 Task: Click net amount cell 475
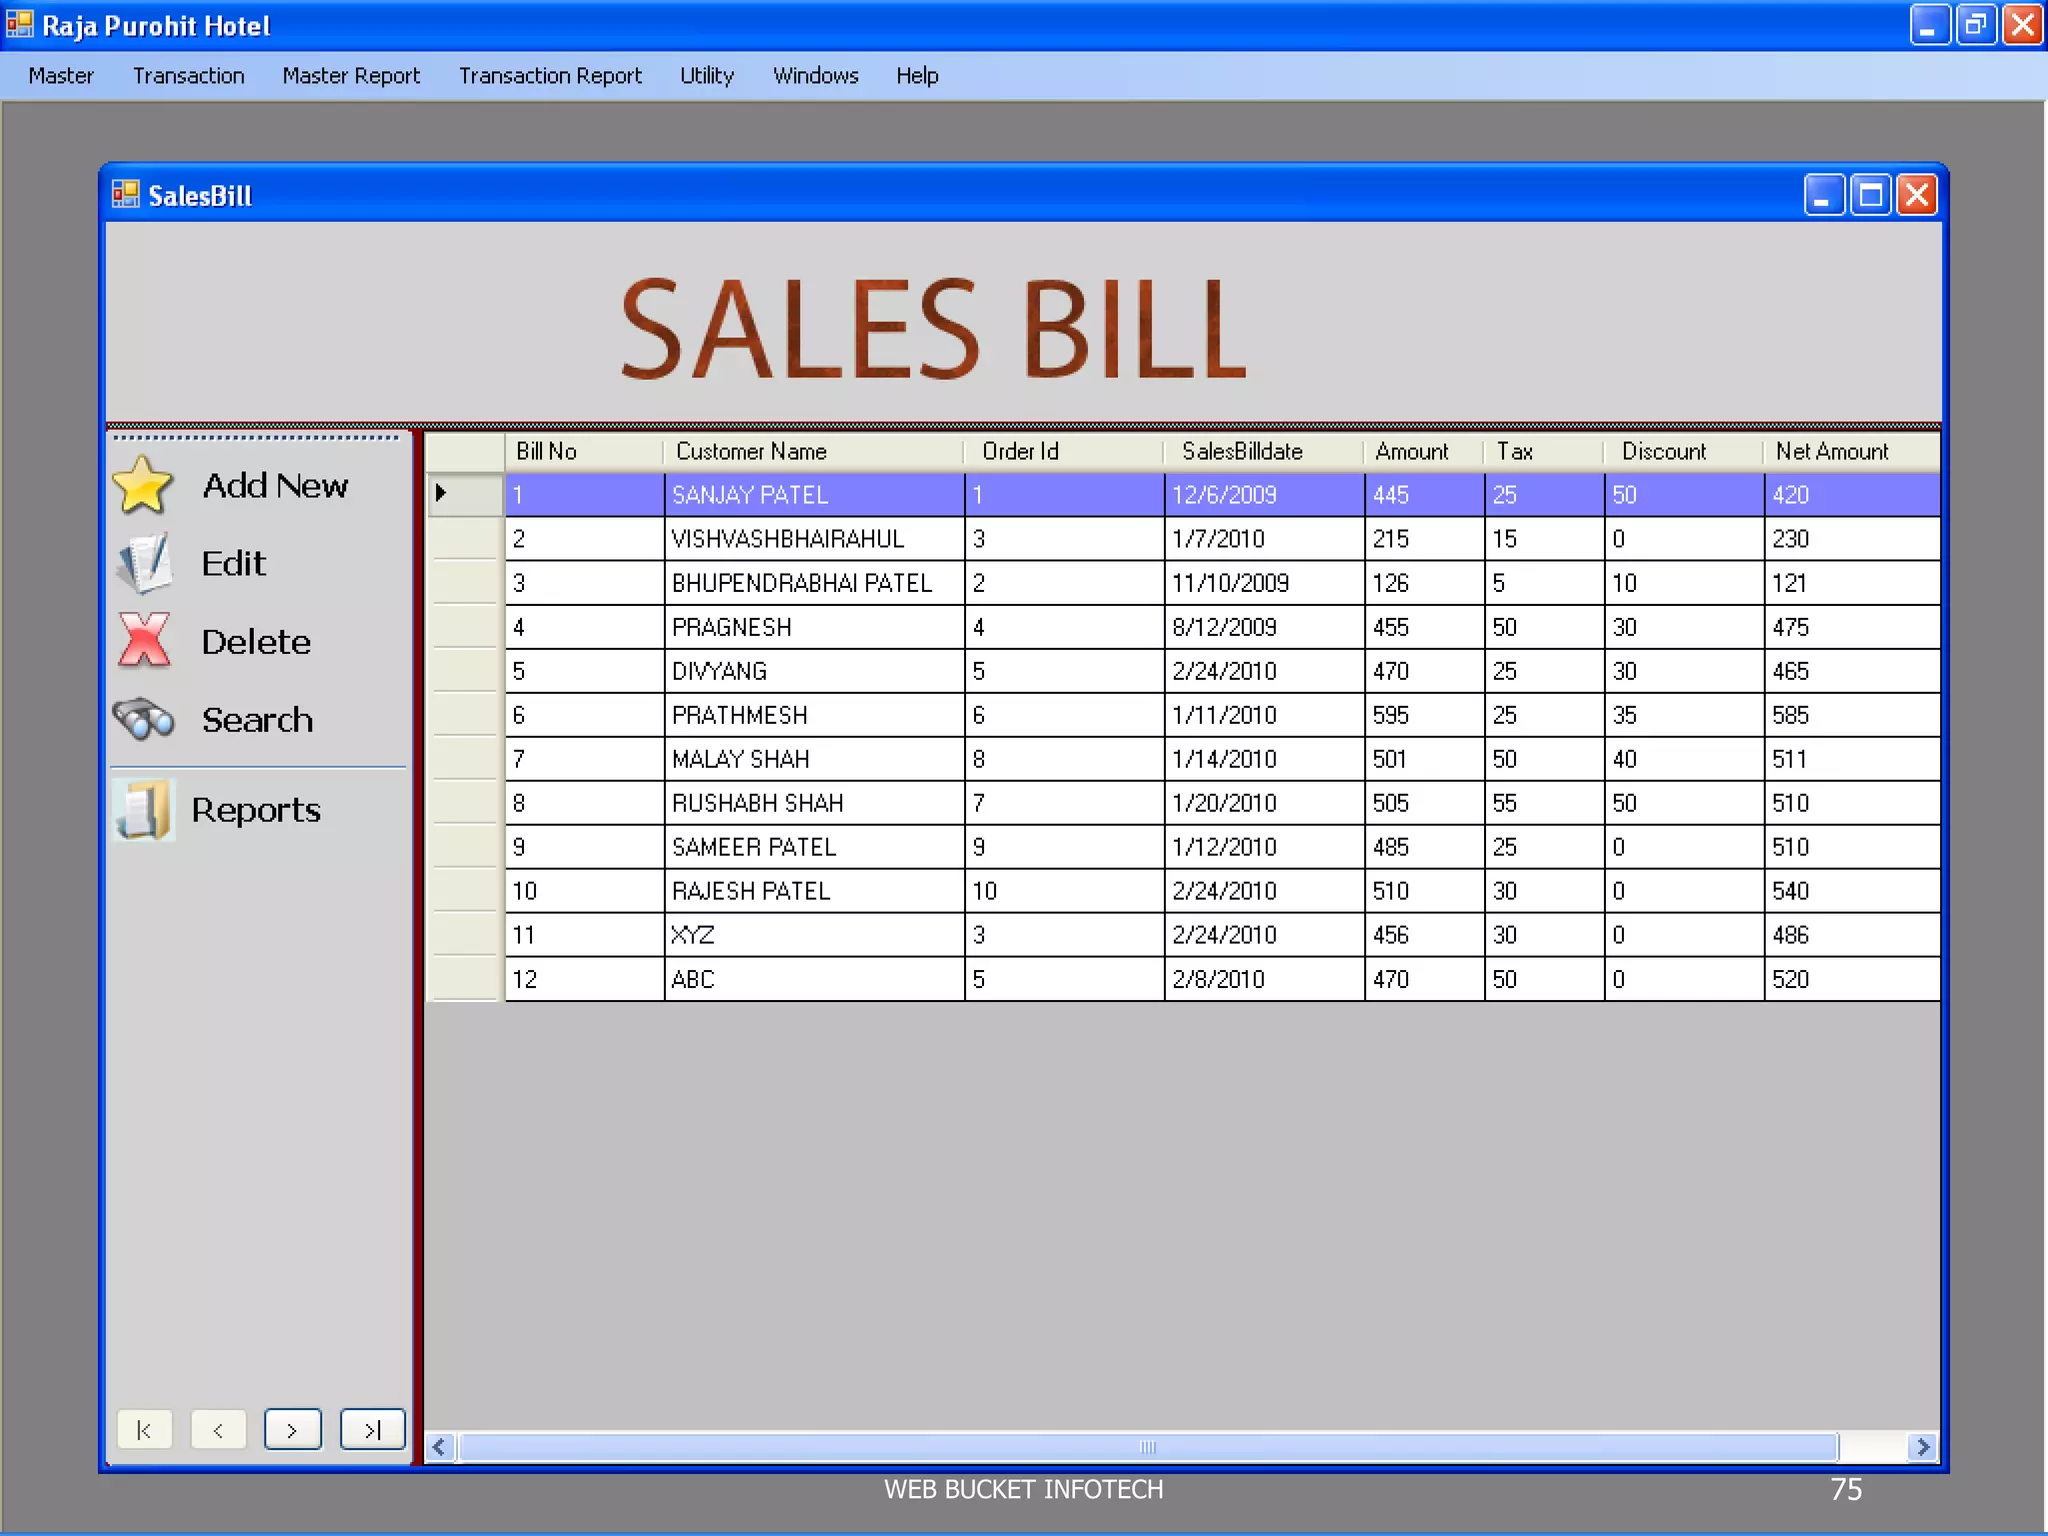point(1852,627)
